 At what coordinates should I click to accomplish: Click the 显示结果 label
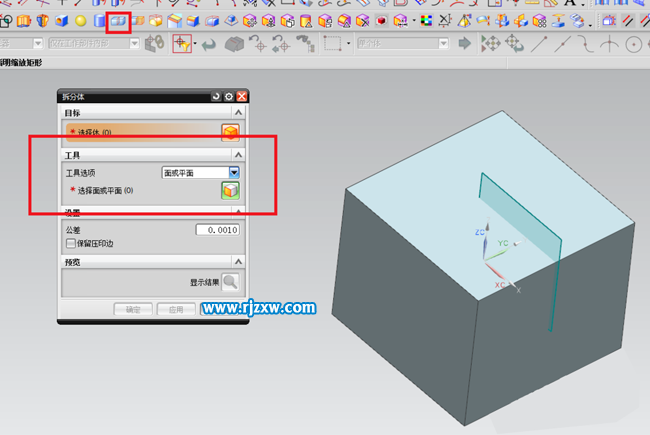204,282
